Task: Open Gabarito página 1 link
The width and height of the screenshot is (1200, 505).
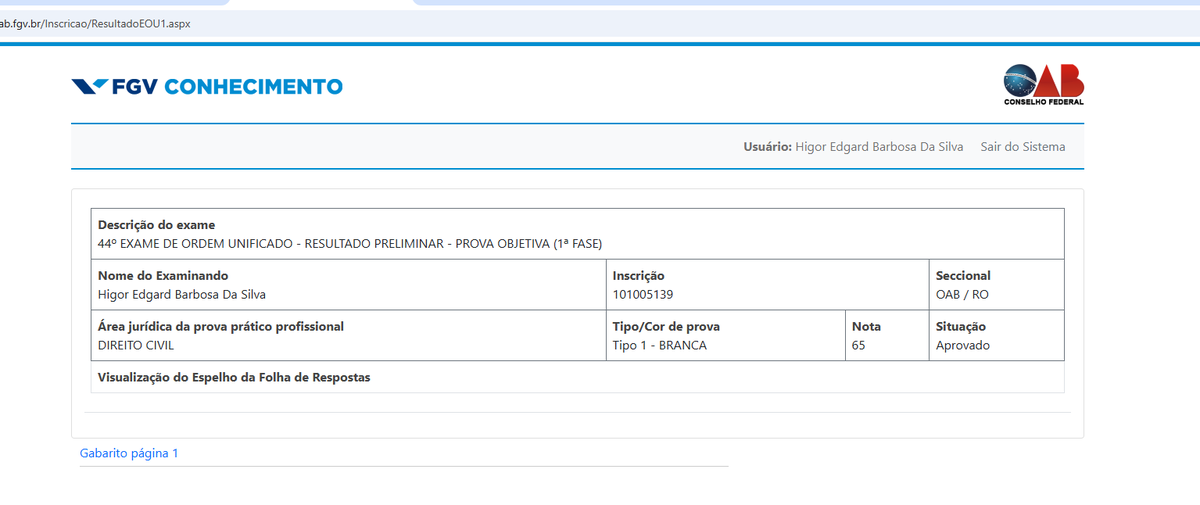Action: coord(129,453)
